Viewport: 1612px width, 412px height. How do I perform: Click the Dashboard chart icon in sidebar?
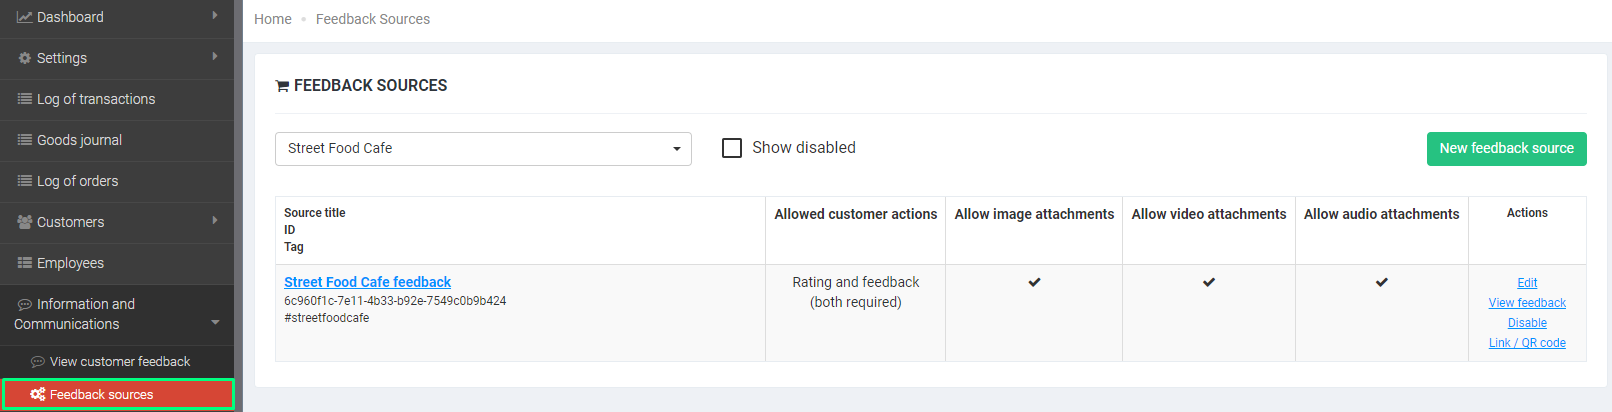[x=25, y=17]
